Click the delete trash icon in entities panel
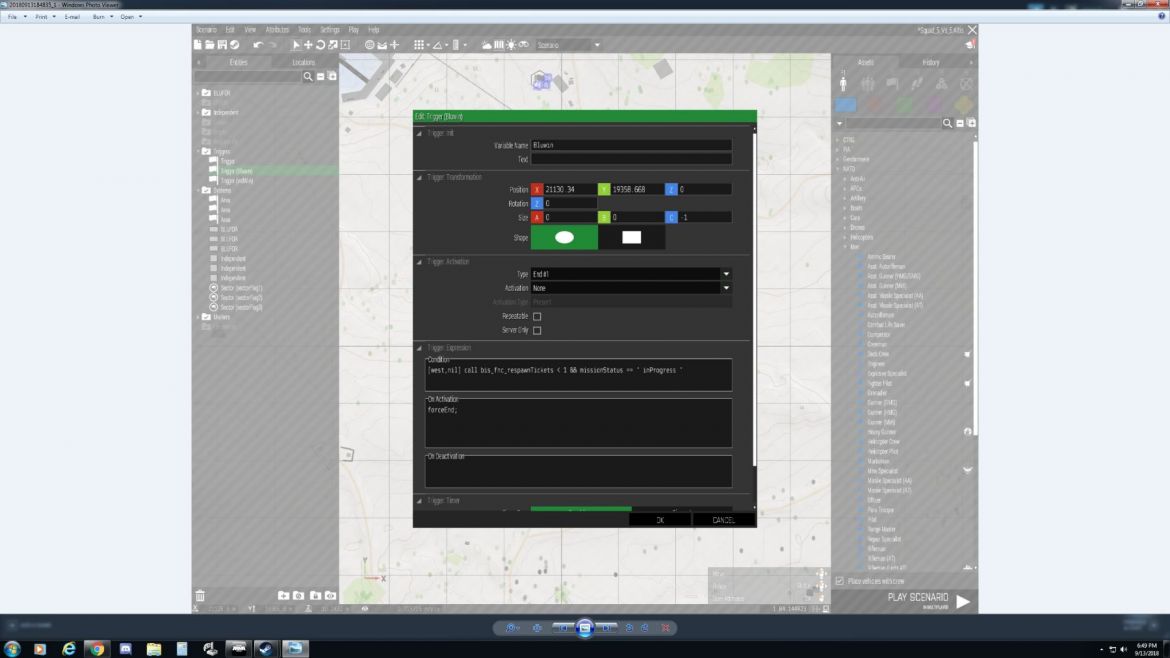 200,596
